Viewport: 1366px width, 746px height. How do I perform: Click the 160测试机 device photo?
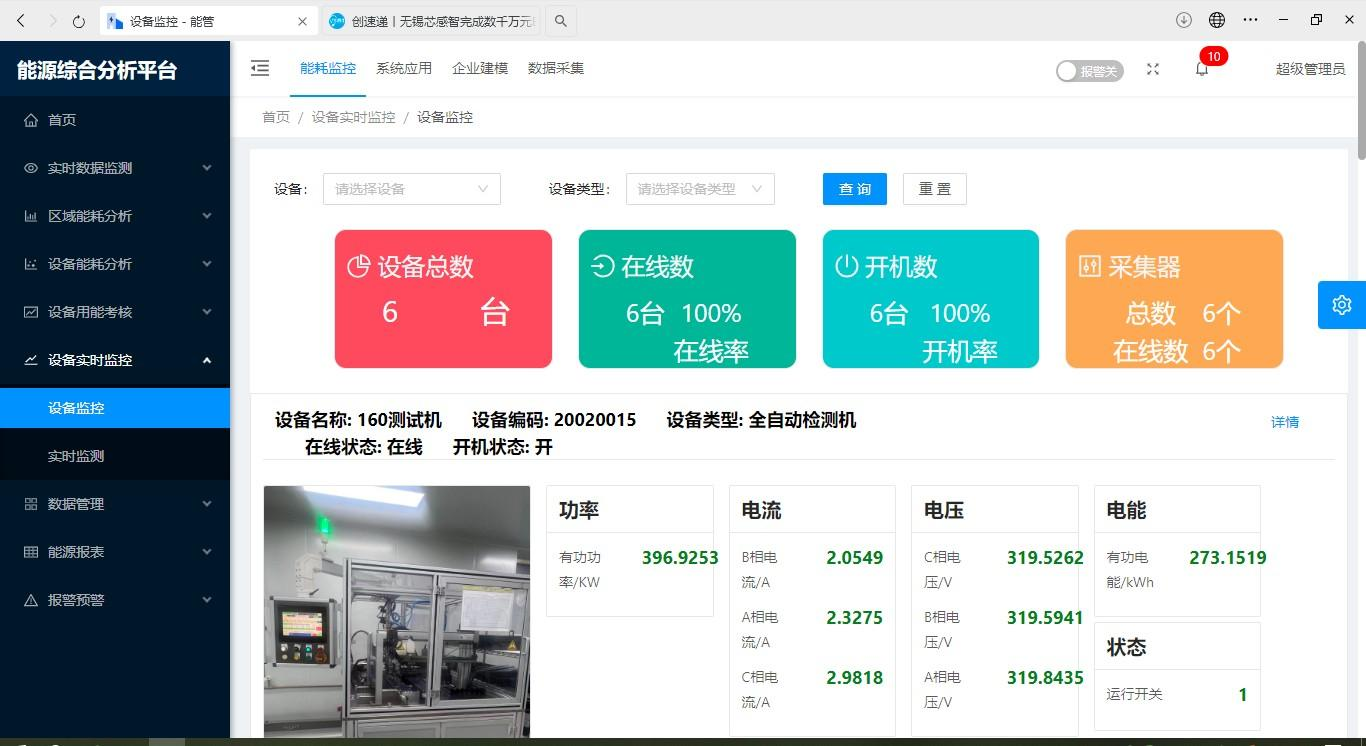tap(396, 611)
